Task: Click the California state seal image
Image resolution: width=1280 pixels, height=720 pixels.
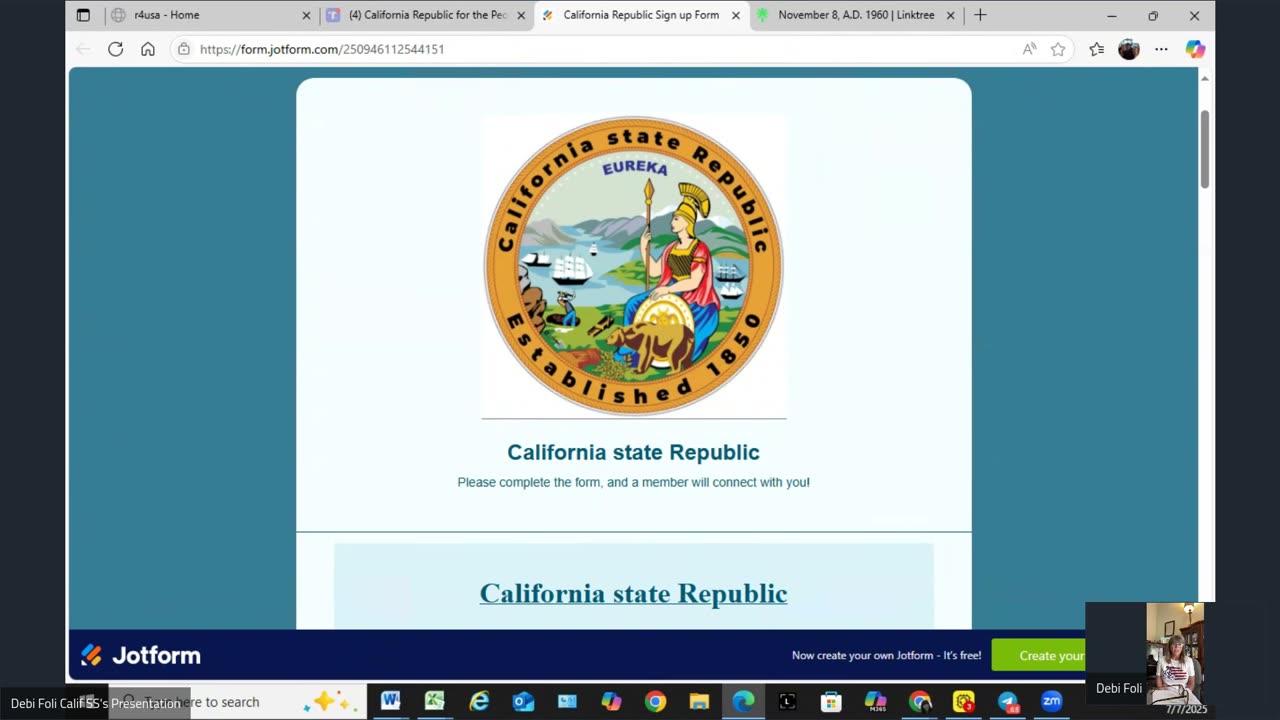Action: (x=634, y=266)
